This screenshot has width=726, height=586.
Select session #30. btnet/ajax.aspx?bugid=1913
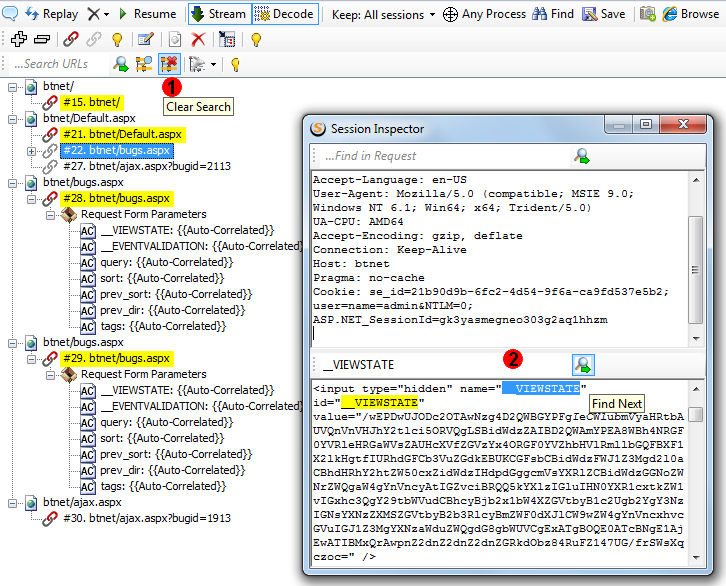147,518
